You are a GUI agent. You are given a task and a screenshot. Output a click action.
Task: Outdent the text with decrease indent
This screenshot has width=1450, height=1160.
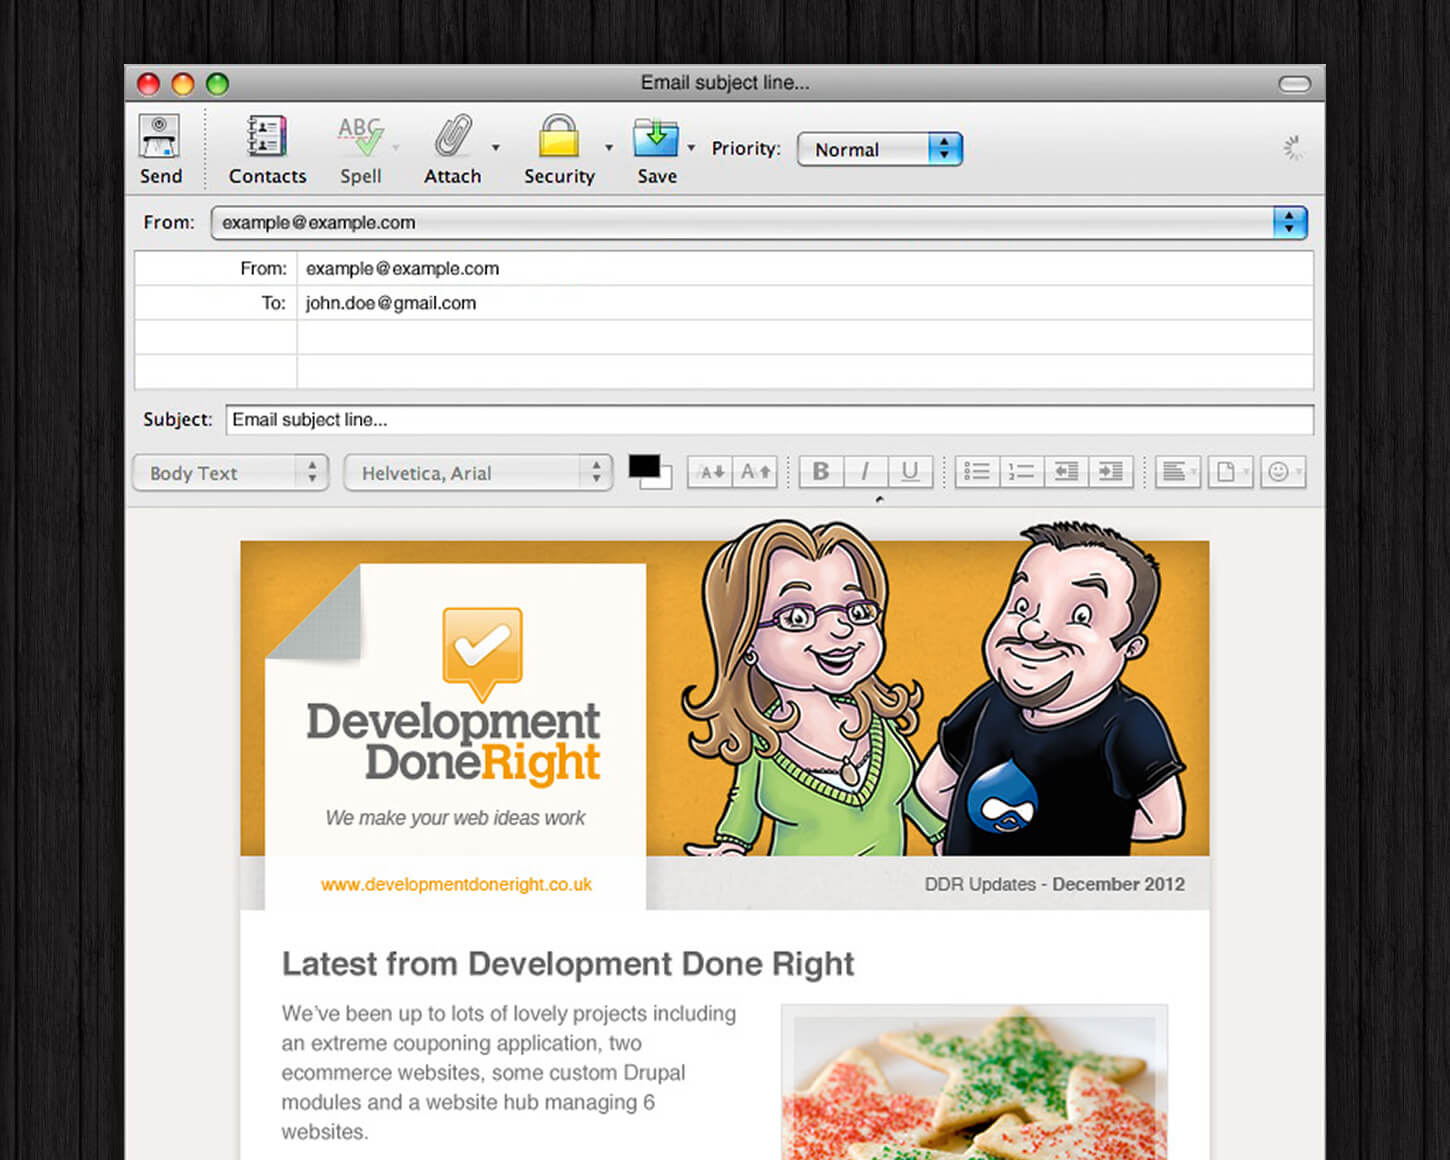point(1066,472)
